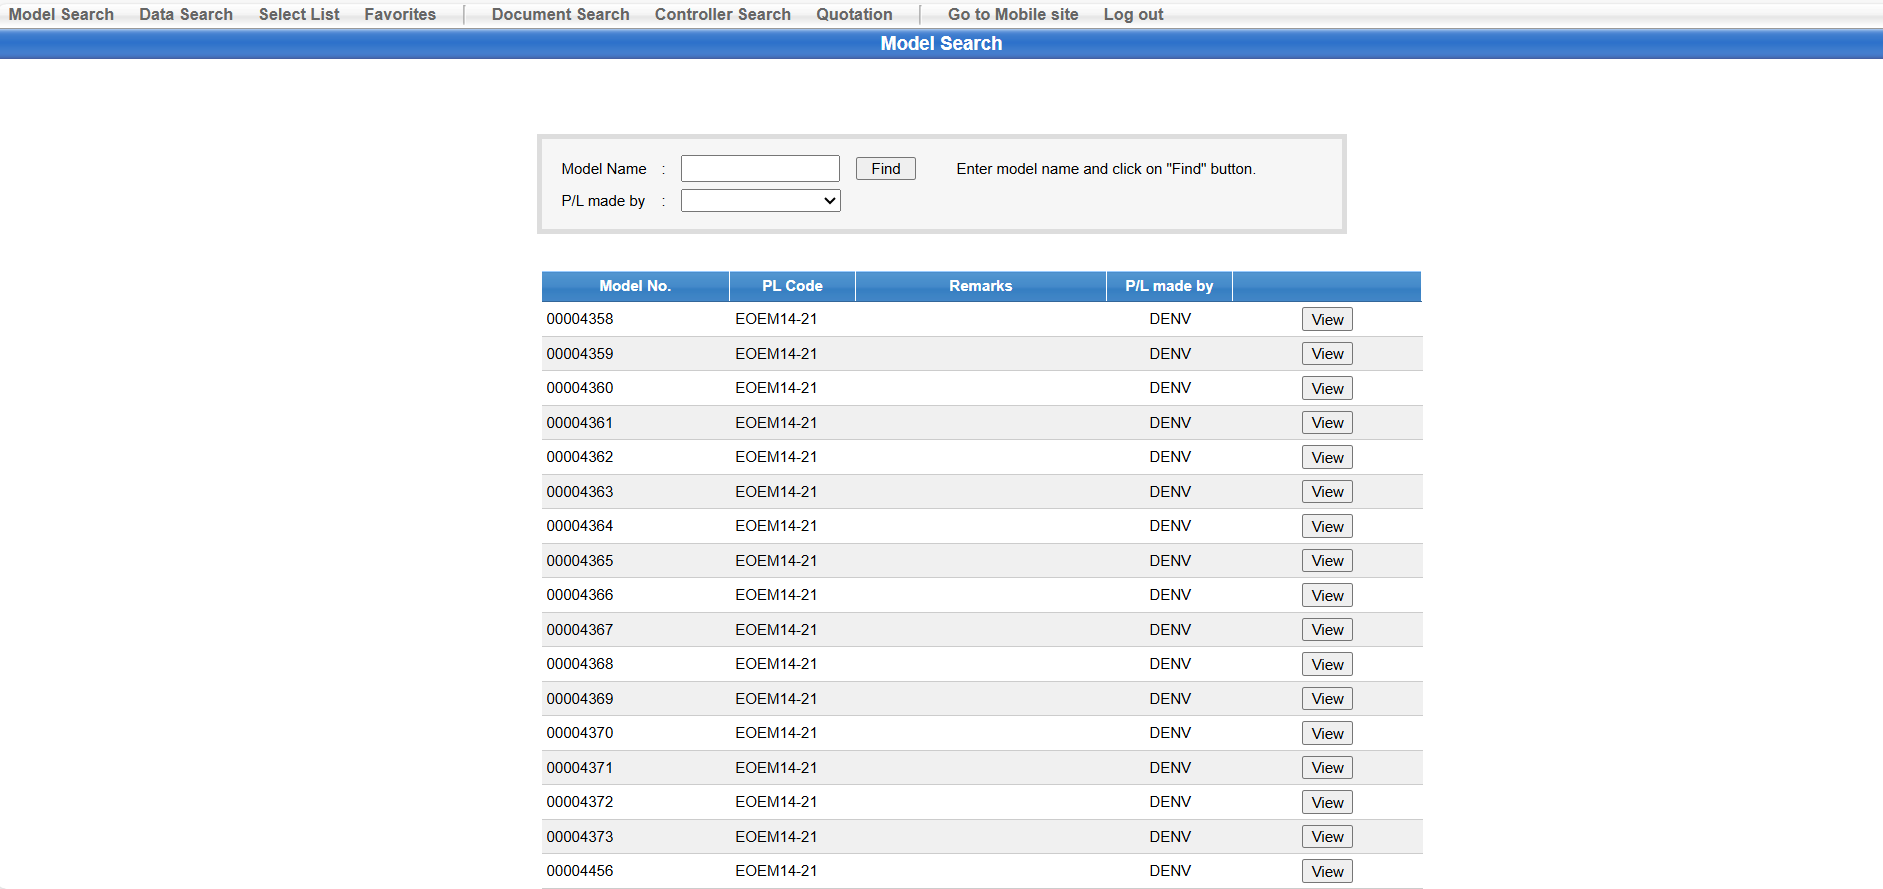1883x889 pixels.
Task: View model 00004358
Action: [x=1327, y=320]
